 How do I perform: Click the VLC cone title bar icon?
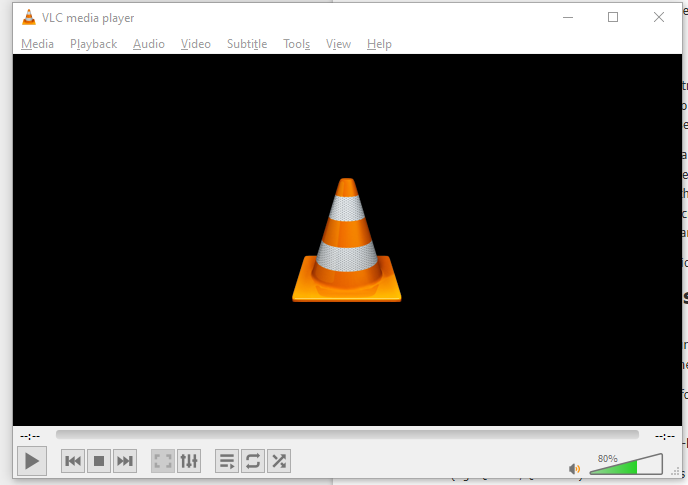pyautogui.click(x=29, y=18)
